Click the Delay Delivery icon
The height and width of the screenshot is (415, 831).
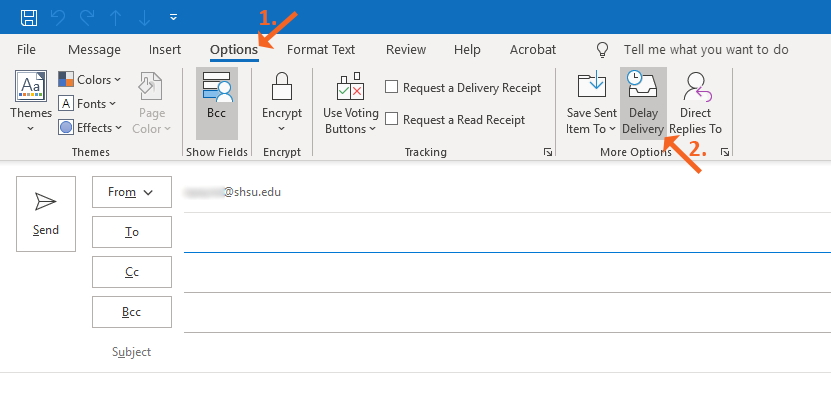coord(641,88)
